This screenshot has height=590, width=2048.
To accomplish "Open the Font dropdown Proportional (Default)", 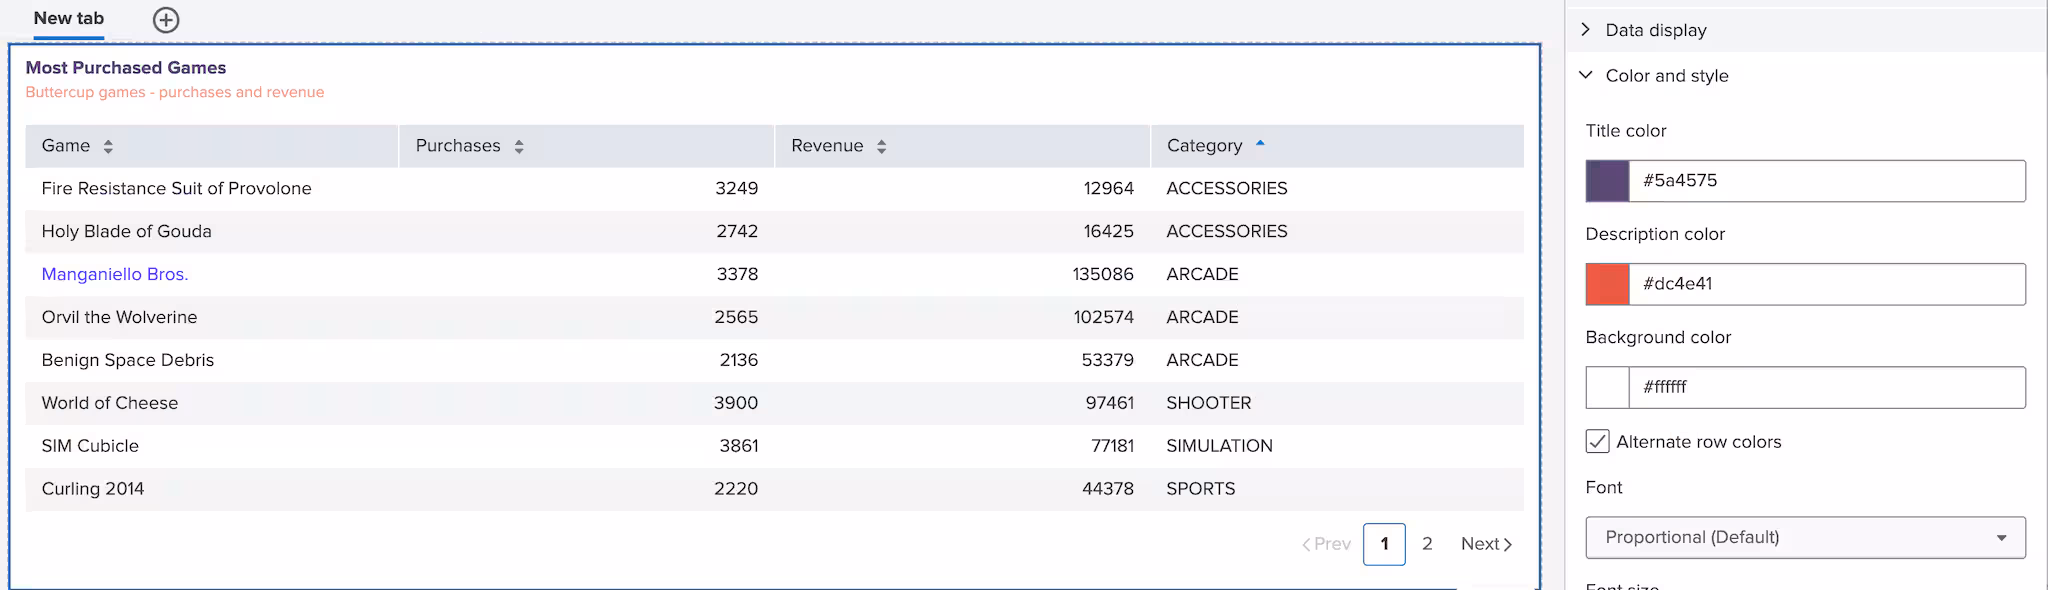I will click(x=1805, y=538).
